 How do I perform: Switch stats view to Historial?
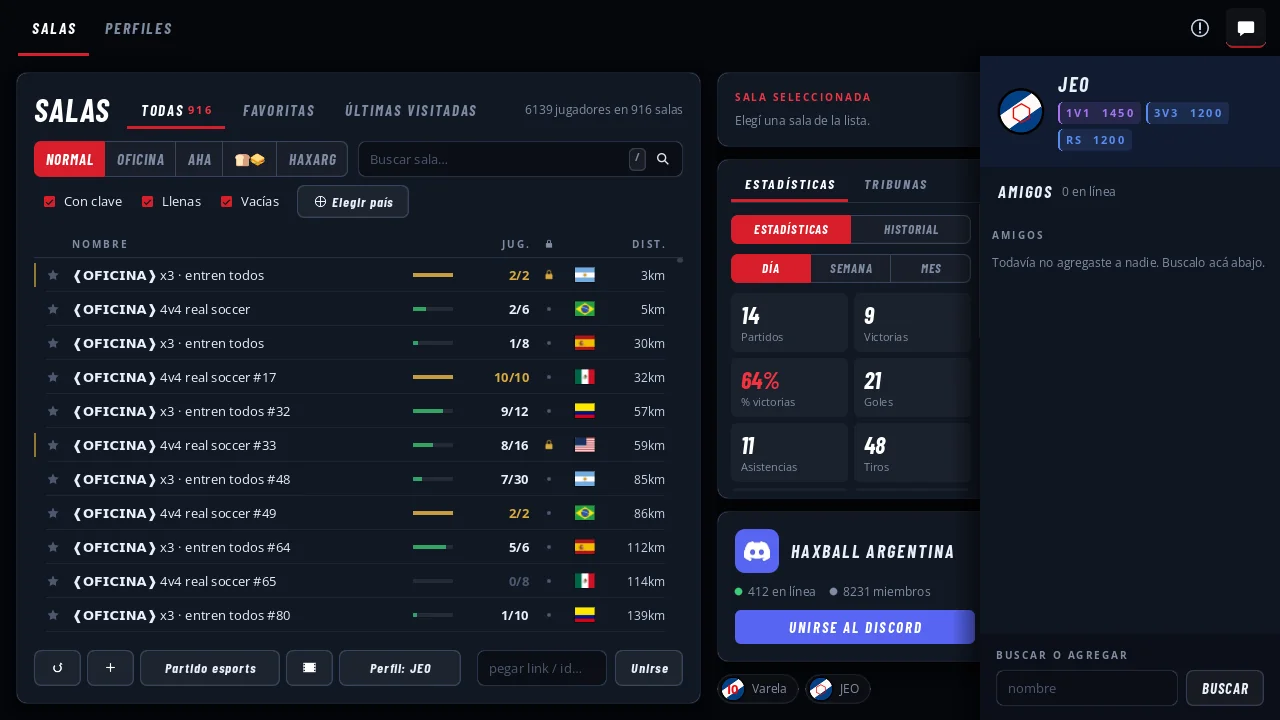coord(911,229)
